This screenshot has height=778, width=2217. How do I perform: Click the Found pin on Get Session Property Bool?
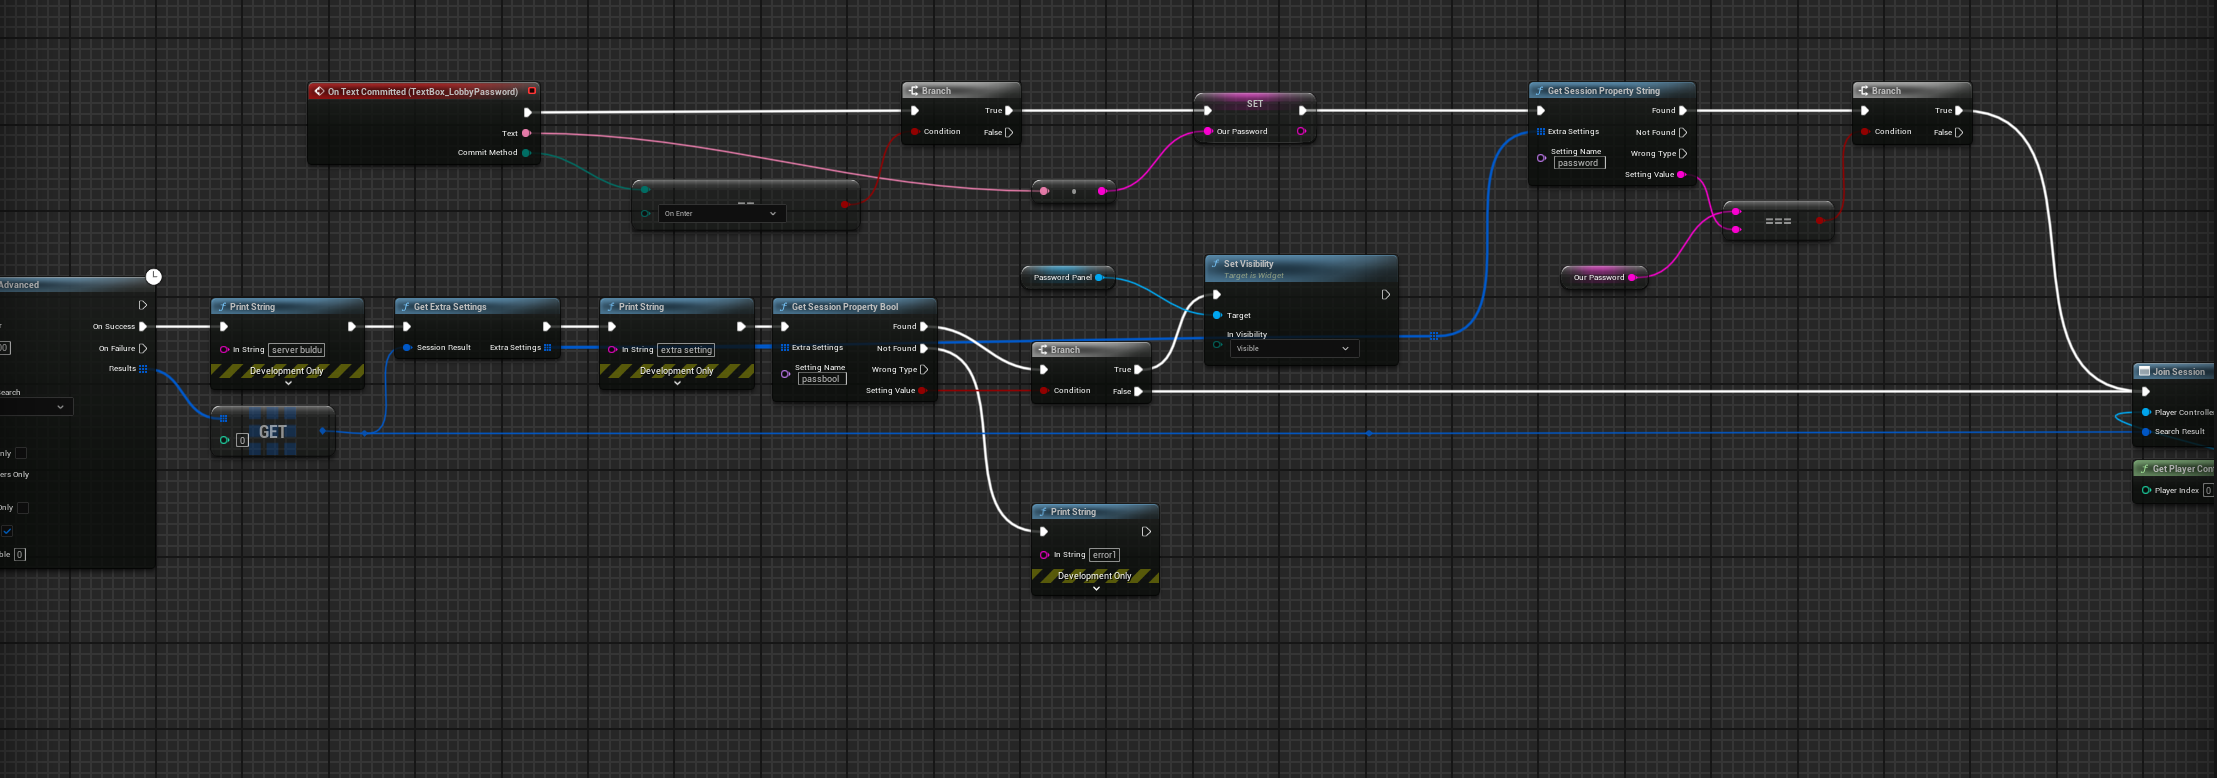coord(923,327)
